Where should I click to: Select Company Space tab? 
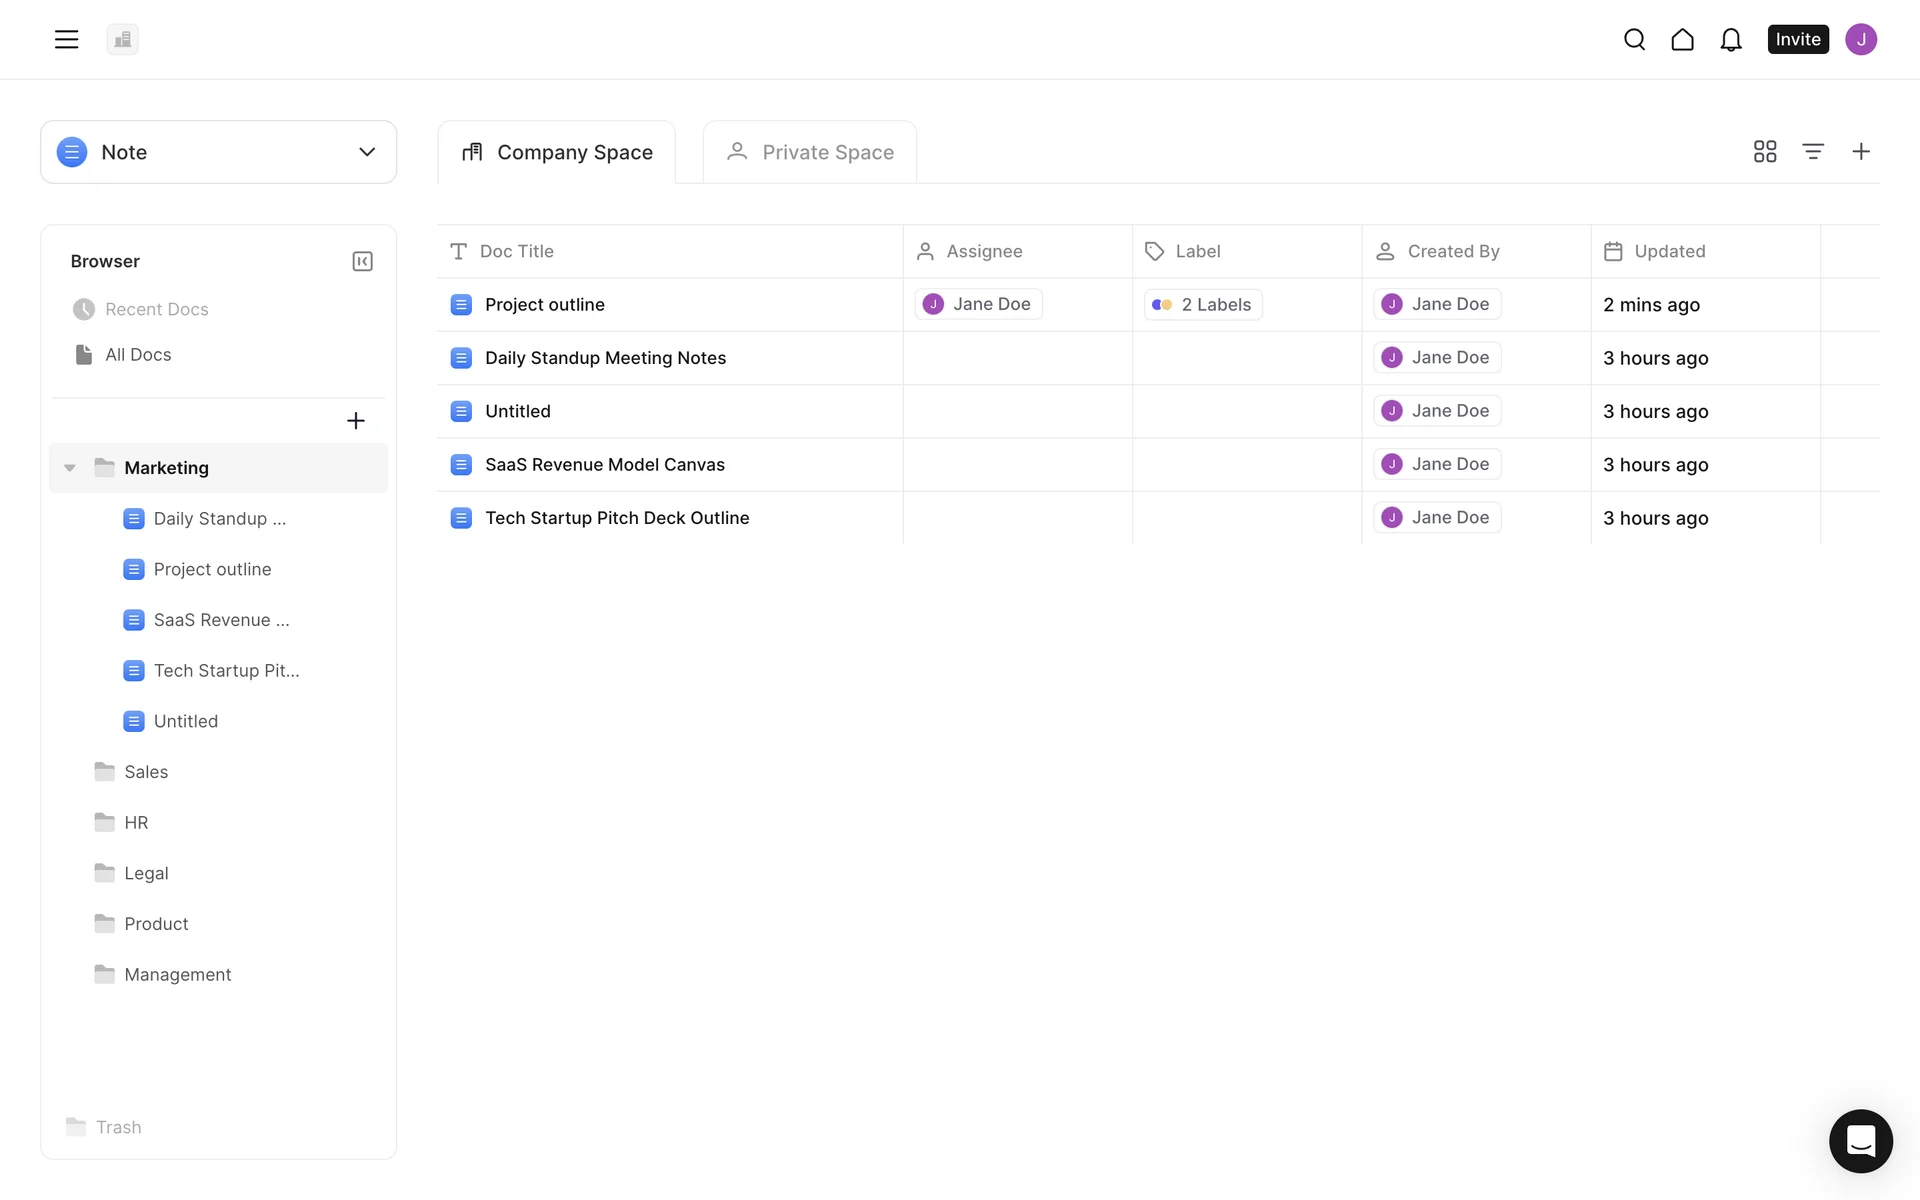(x=557, y=152)
